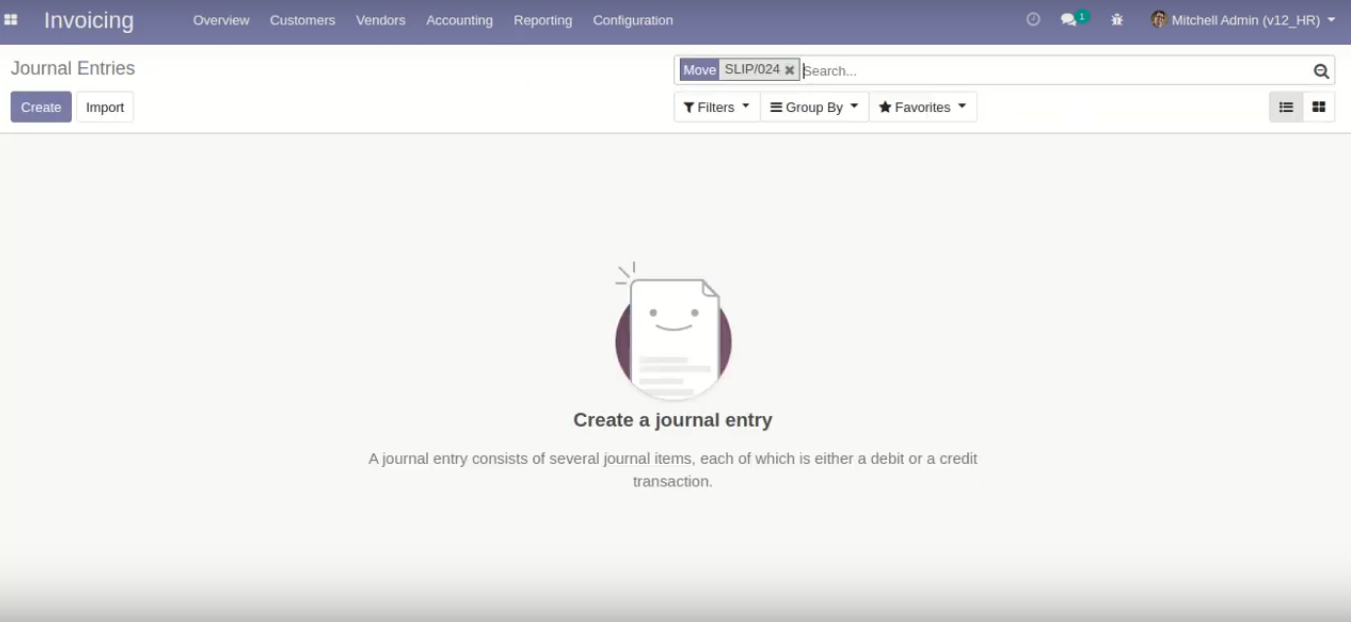1351x622 pixels.
Task: Focus the Search input field
Action: coord(1055,71)
